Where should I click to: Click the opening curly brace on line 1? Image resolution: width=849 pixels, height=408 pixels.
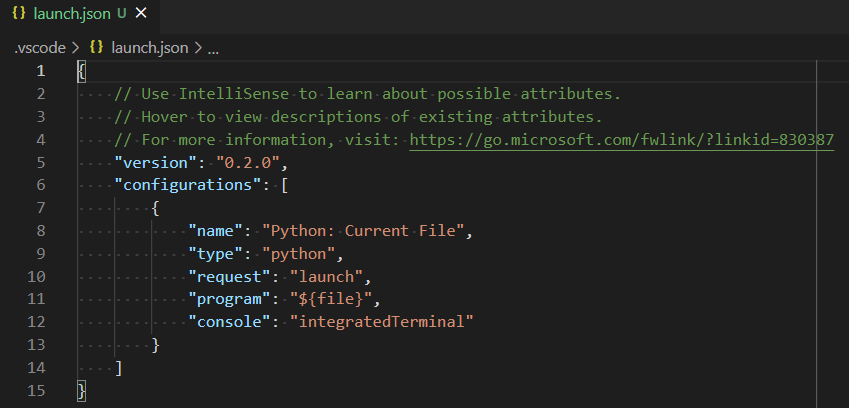click(x=82, y=71)
